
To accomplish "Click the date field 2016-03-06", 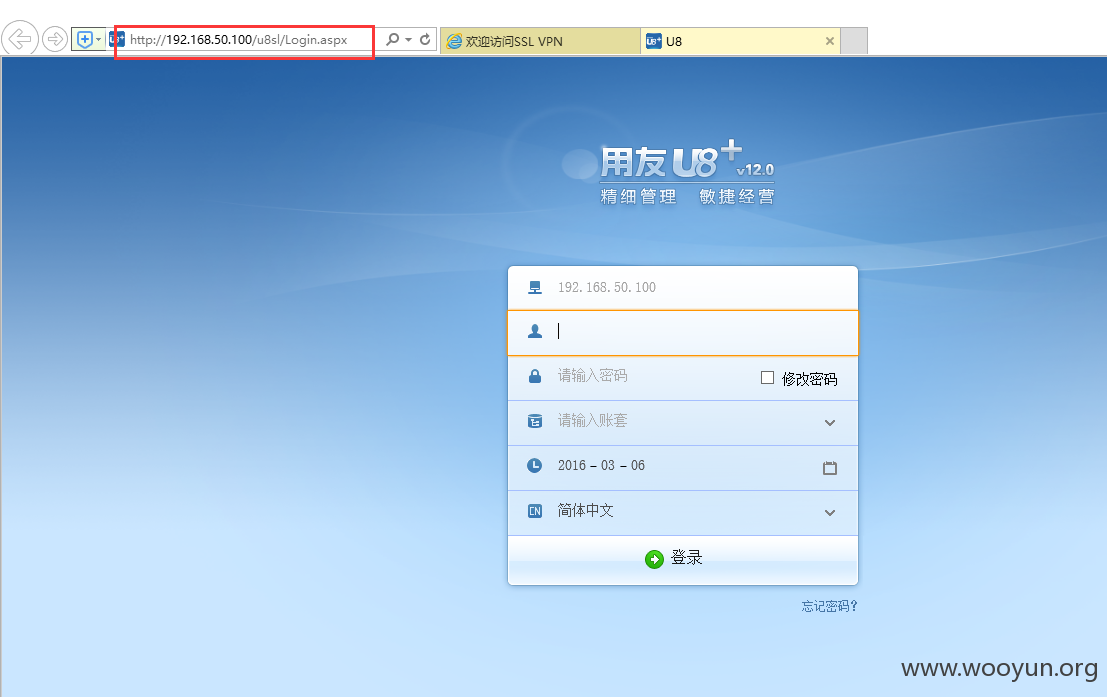I will 683,467.
